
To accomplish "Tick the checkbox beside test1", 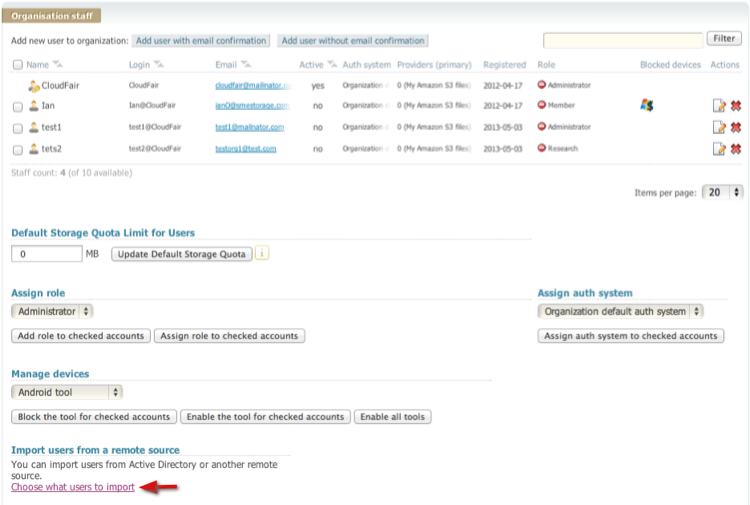I will click(x=17, y=128).
